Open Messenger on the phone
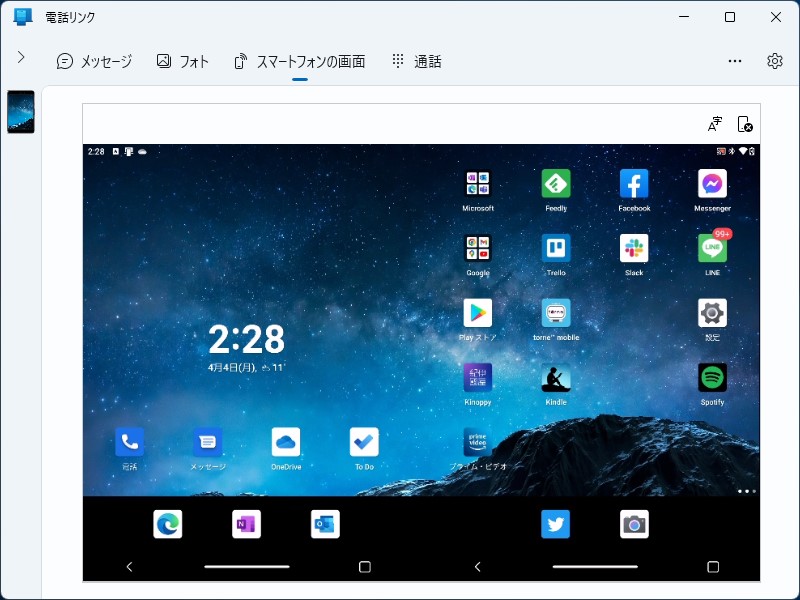Screen dimensions: 800x600 pyautogui.click(x=711, y=183)
